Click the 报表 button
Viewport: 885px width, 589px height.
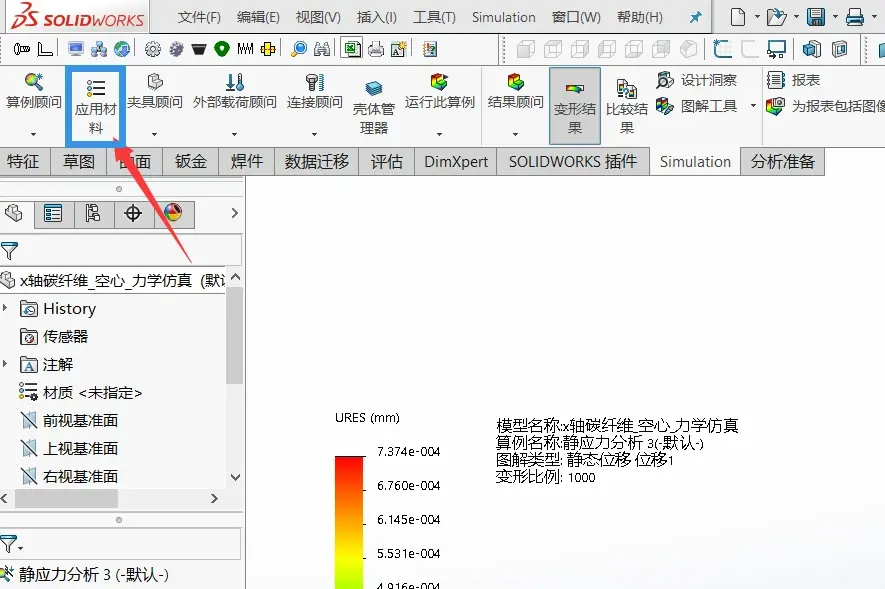pyautogui.click(x=794, y=80)
